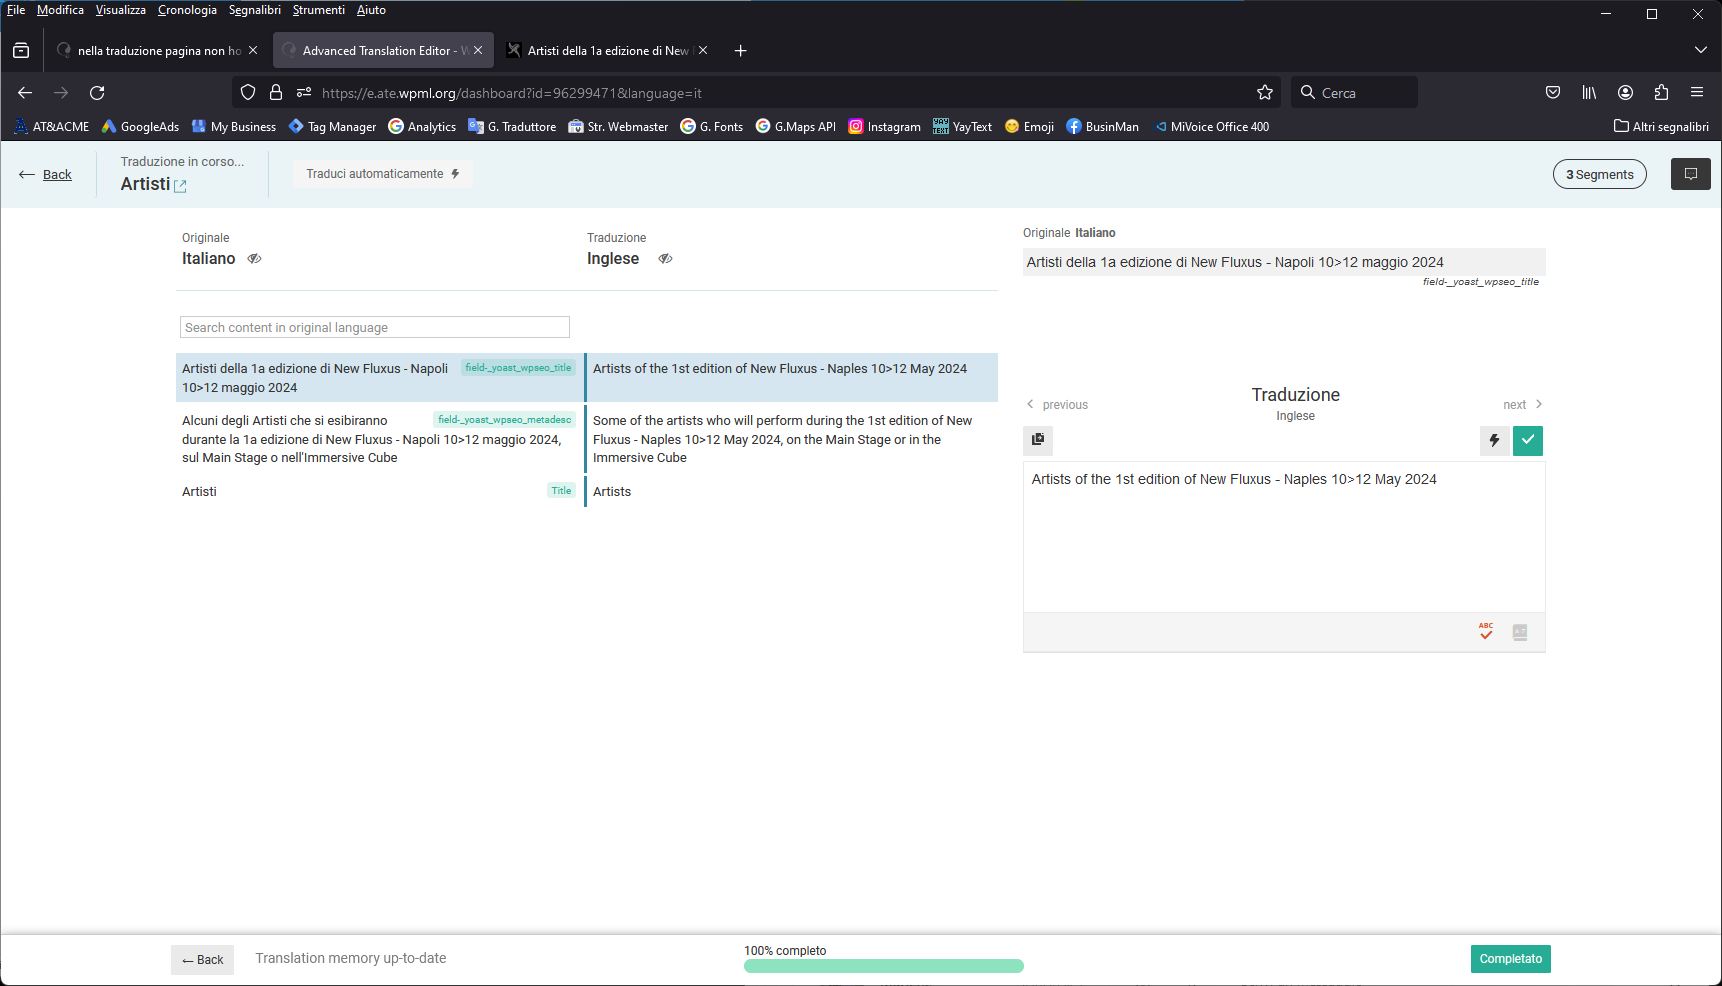Toggle visibility of the Italiano column

coord(254,259)
